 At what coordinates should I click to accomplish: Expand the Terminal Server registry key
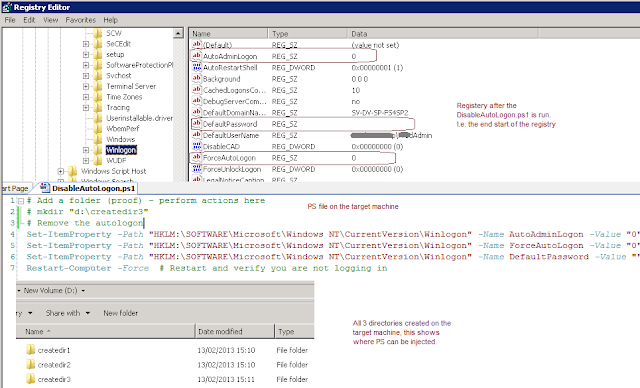pyautogui.click(x=86, y=86)
